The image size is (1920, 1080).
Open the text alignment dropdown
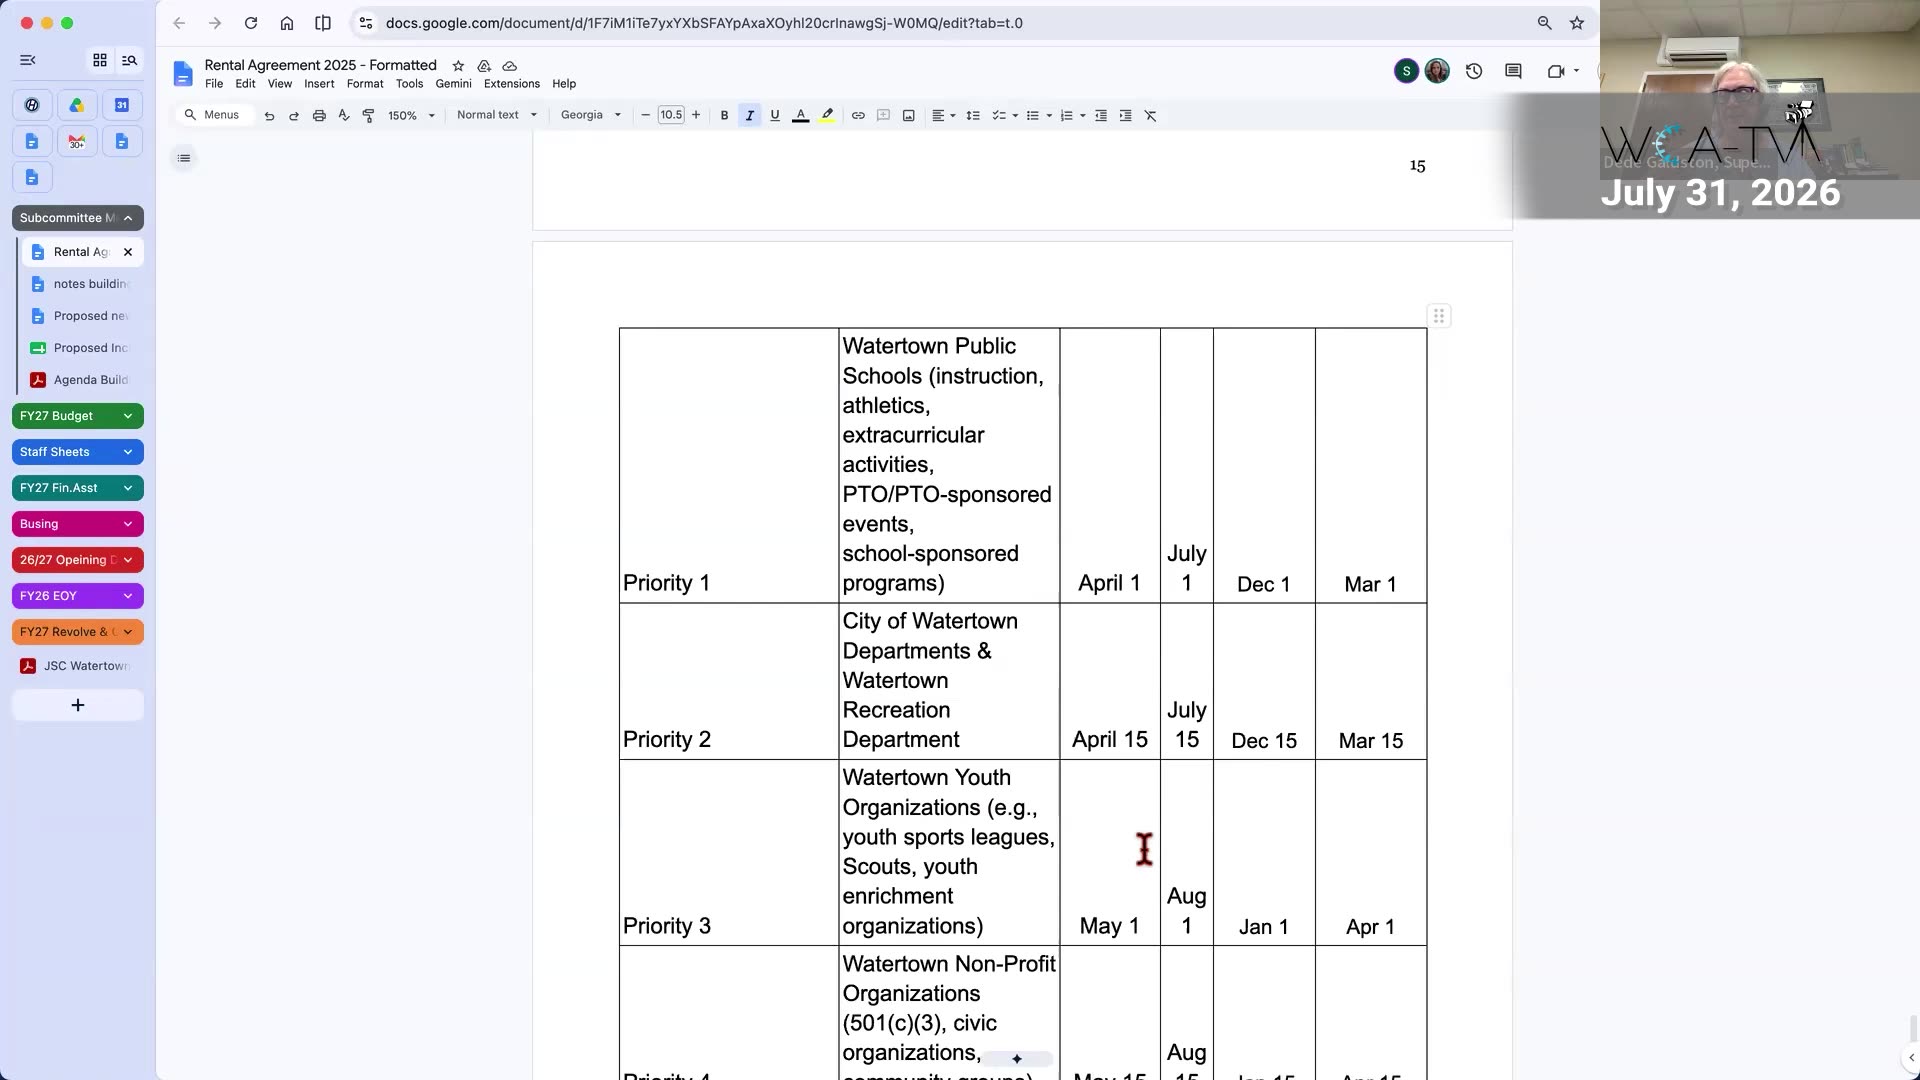coord(944,116)
